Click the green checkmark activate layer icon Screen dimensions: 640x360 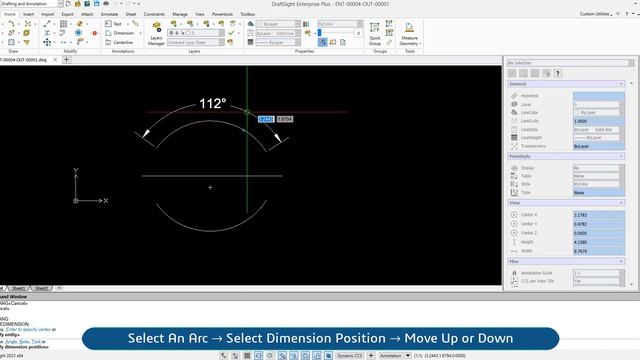point(231,33)
